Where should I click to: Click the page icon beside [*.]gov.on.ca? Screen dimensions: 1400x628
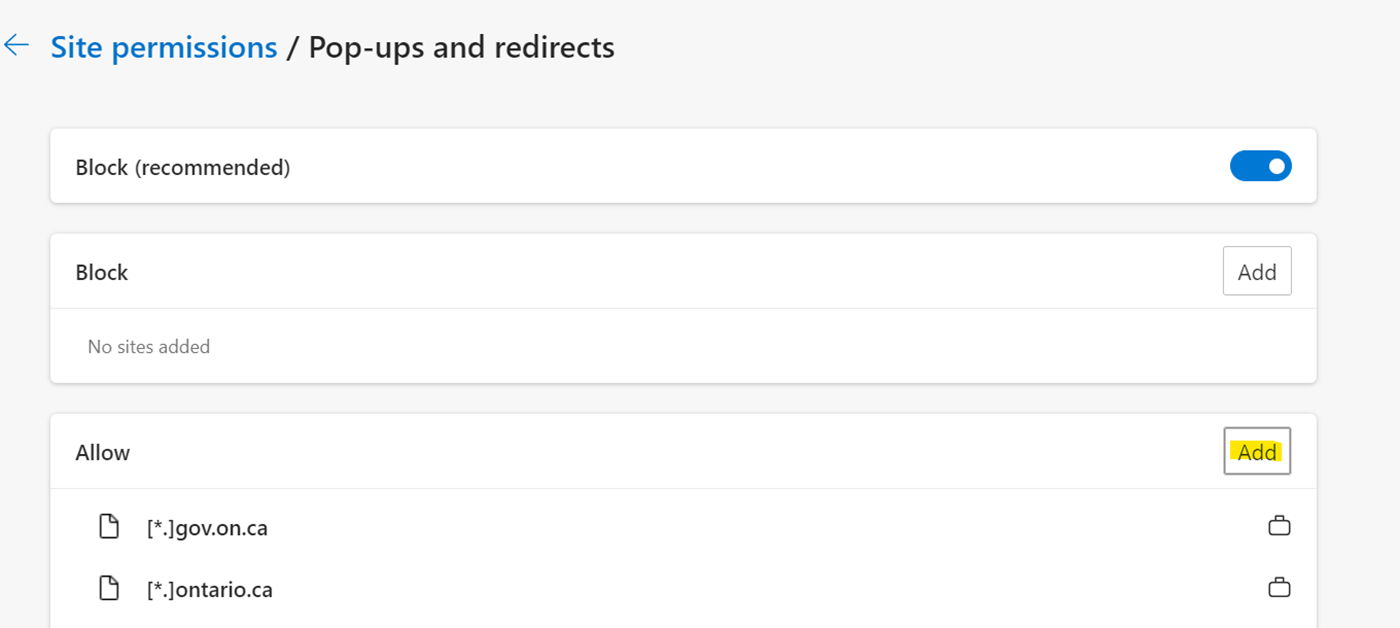tap(109, 526)
